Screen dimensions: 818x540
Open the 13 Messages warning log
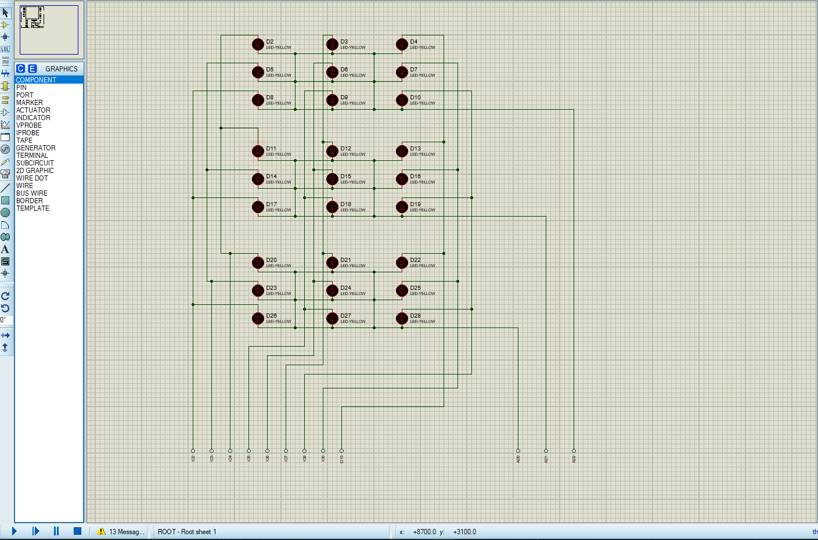[120, 532]
